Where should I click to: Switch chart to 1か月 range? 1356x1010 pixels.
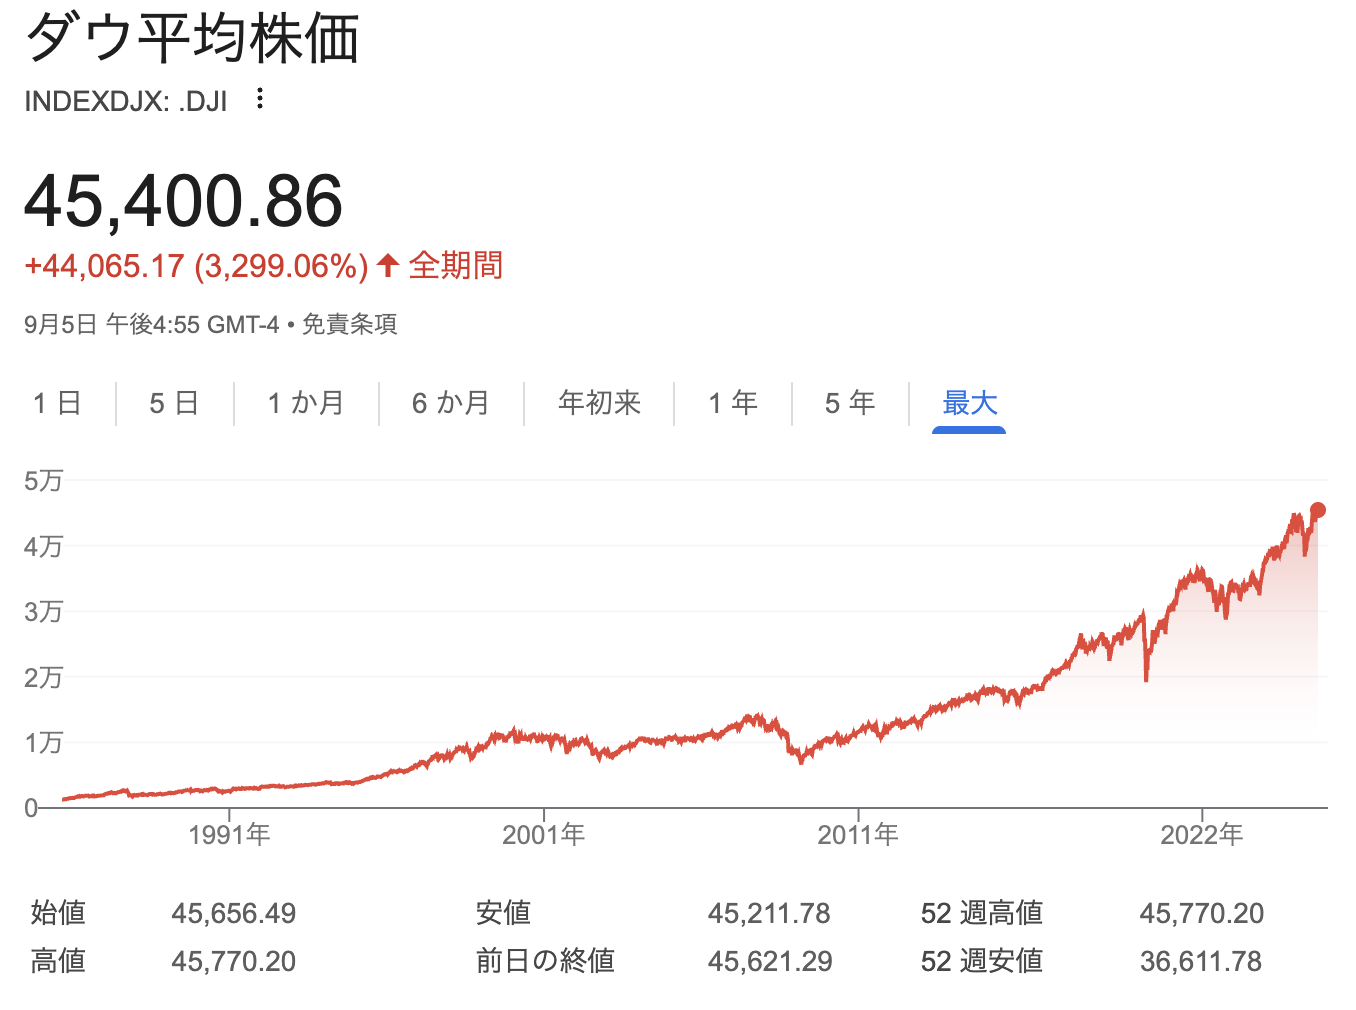[x=306, y=403]
